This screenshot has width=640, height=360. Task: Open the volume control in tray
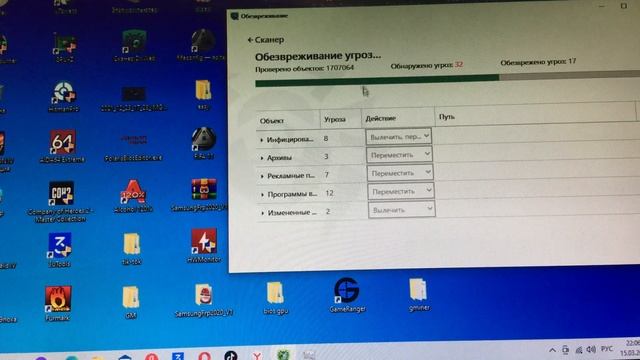click(591, 349)
